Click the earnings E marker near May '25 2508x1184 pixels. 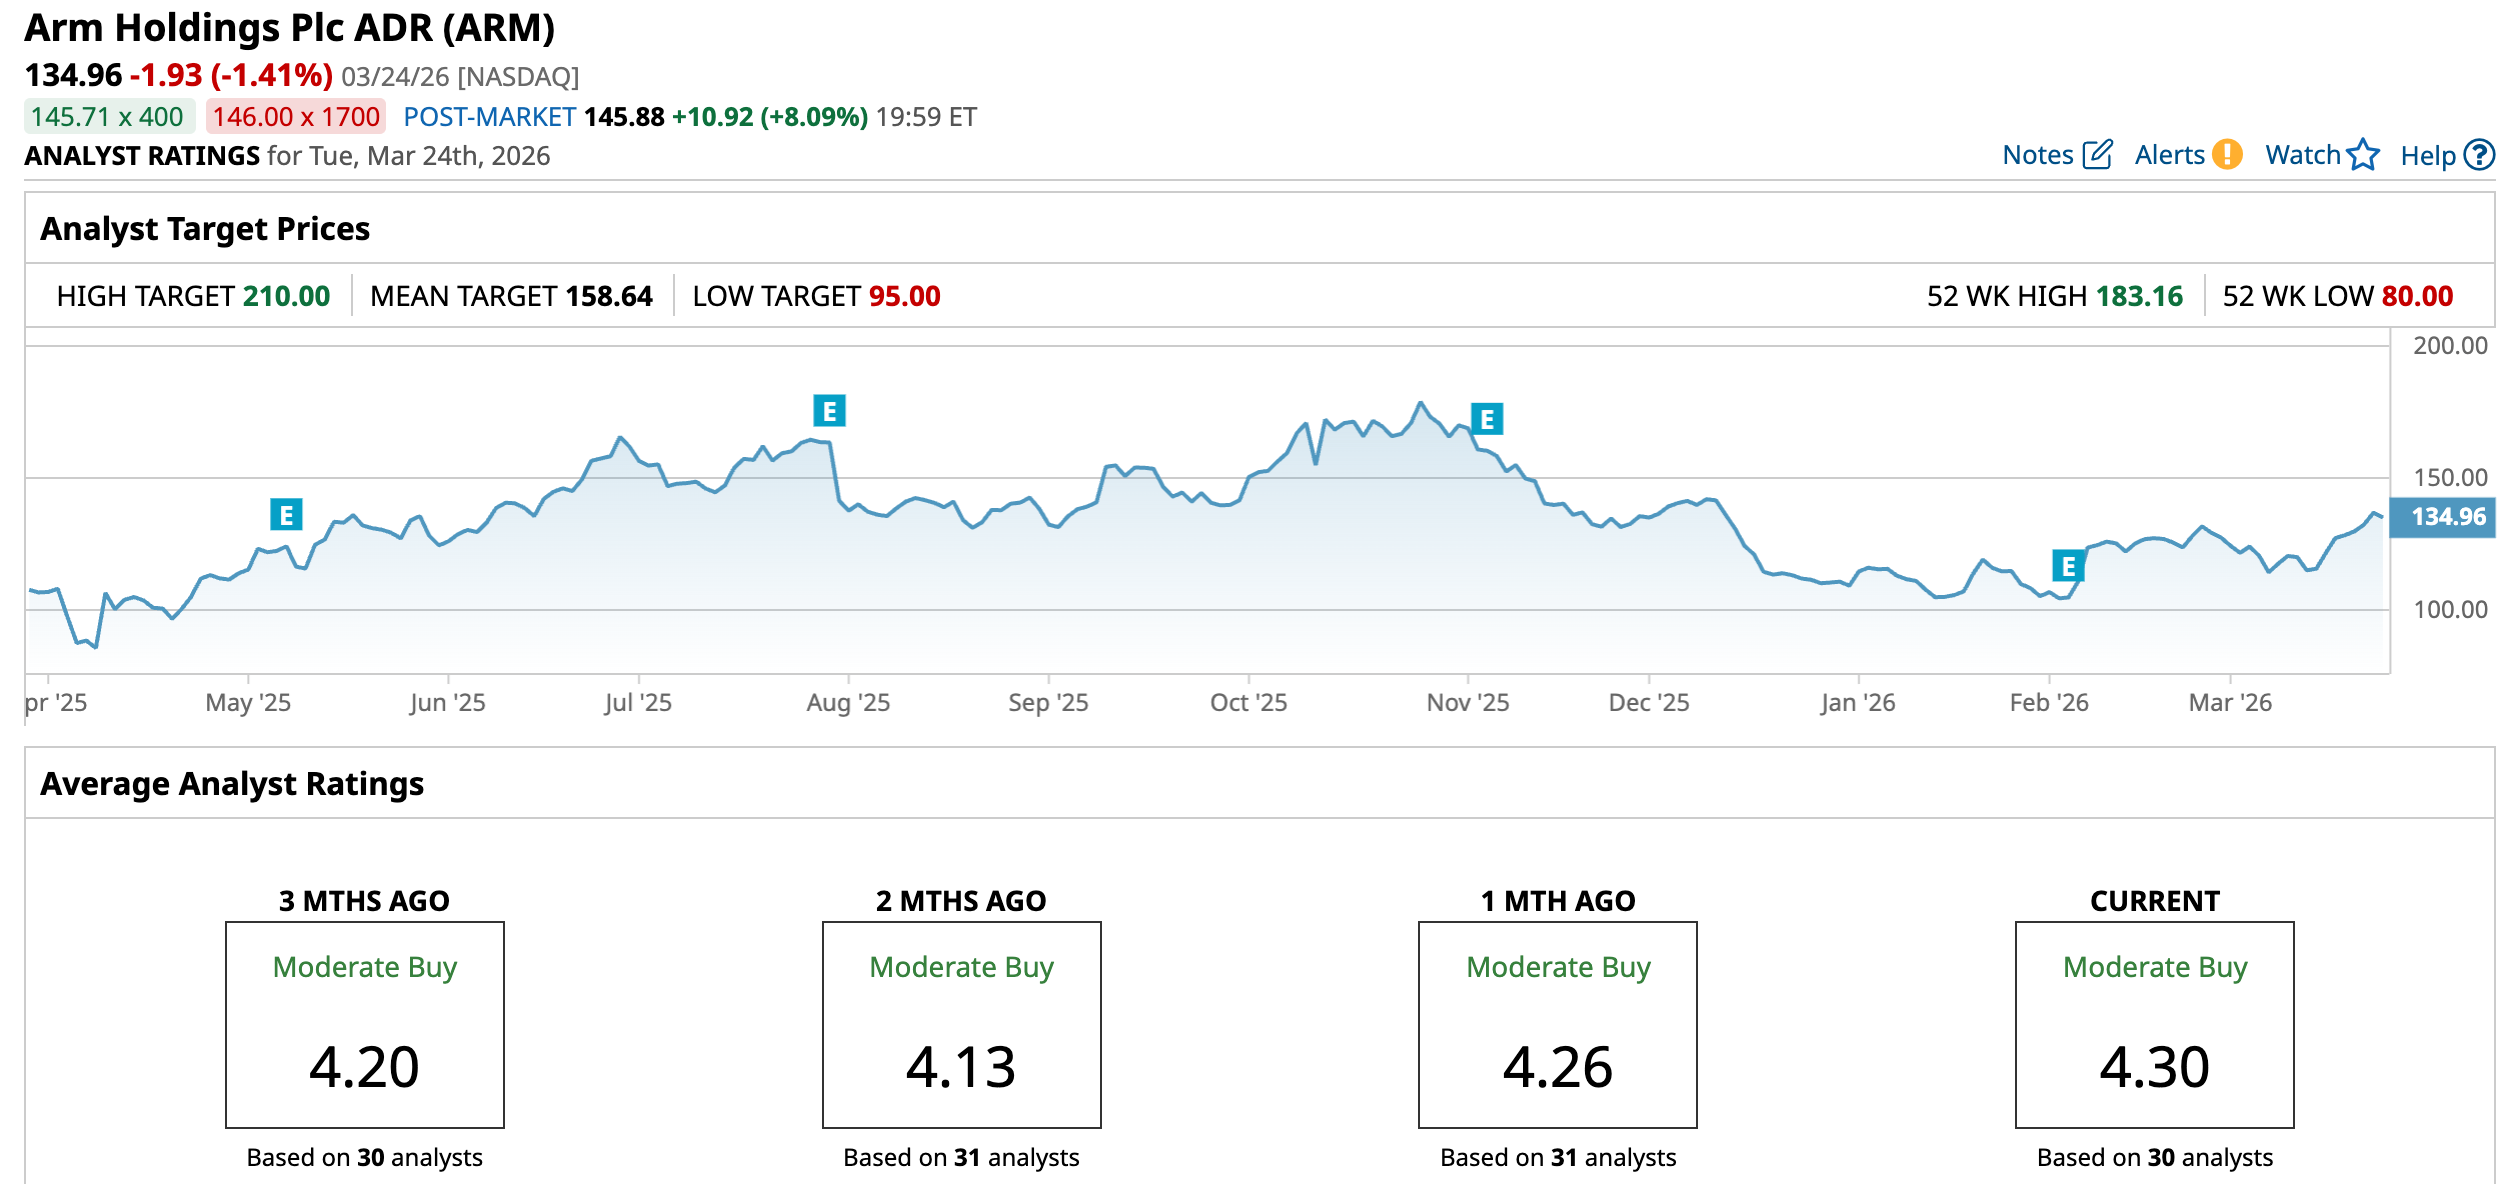(x=286, y=515)
